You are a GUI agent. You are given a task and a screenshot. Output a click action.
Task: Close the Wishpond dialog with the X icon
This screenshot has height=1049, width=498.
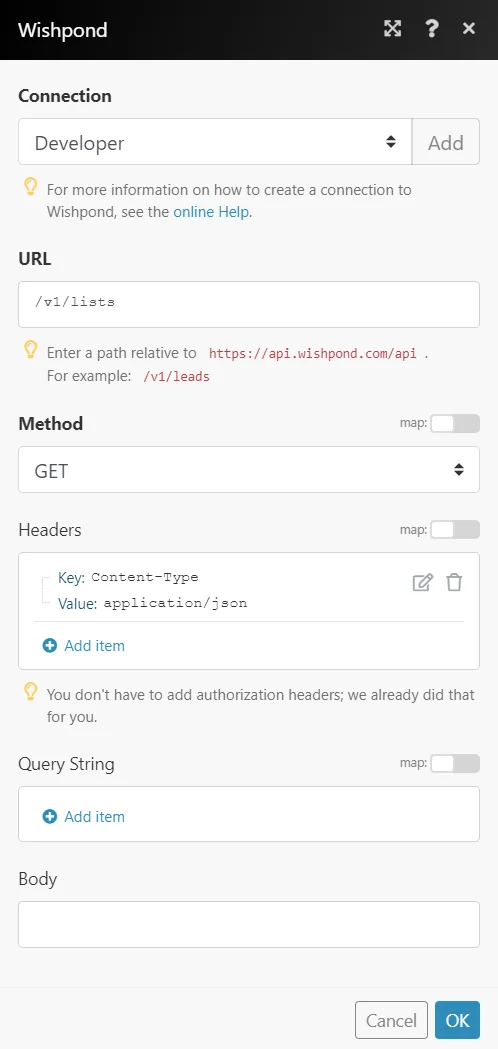[x=469, y=28]
